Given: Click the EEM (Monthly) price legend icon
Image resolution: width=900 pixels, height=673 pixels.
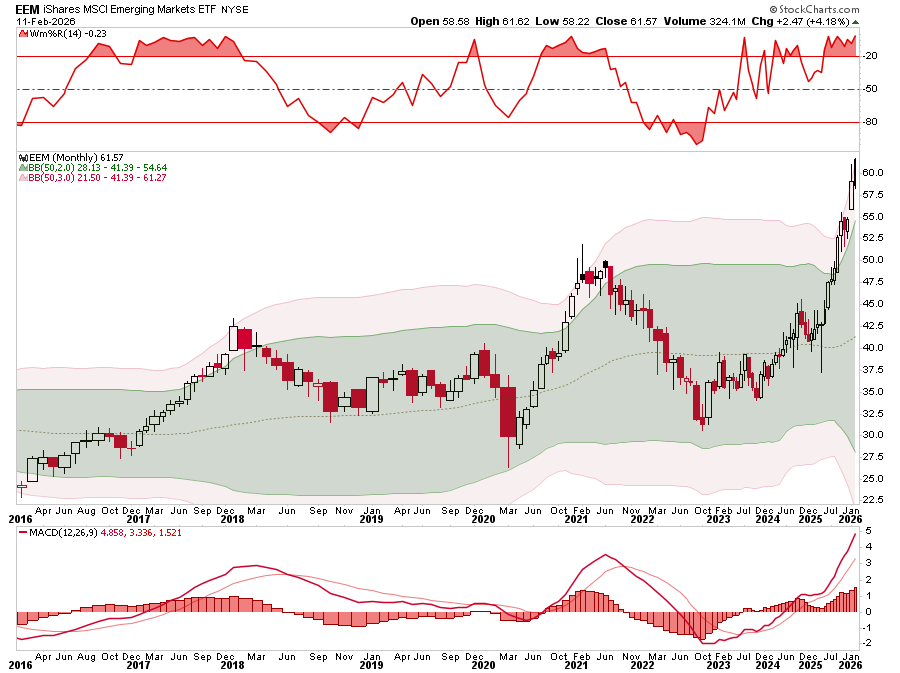Looking at the screenshot, I should click(23, 157).
